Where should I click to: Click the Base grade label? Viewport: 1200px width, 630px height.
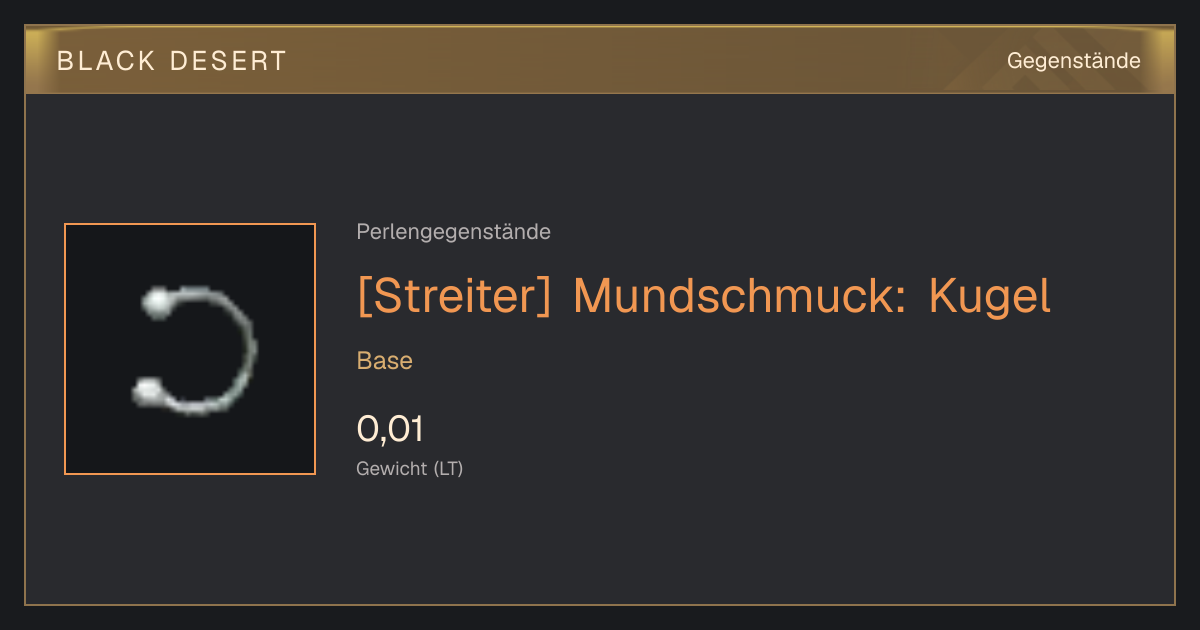(385, 361)
